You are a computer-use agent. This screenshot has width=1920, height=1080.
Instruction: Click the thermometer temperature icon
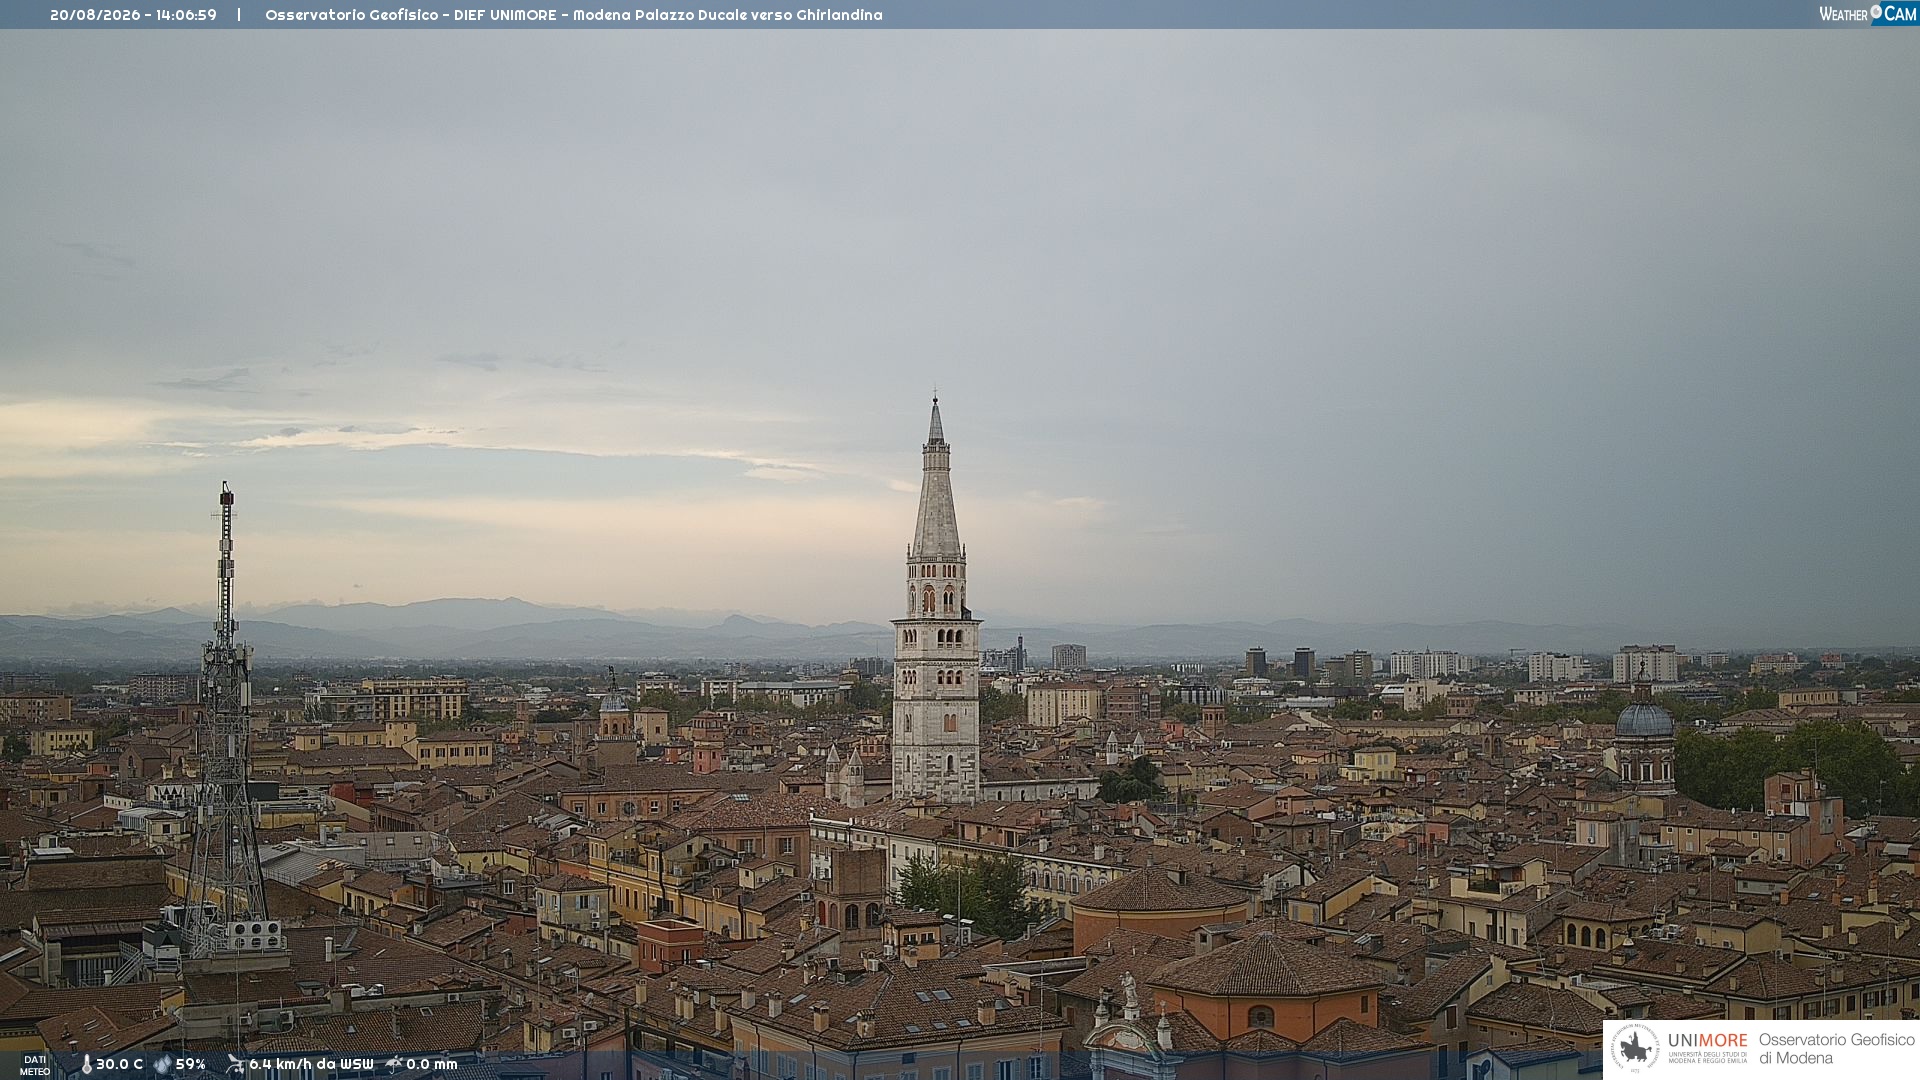tap(86, 1065)
